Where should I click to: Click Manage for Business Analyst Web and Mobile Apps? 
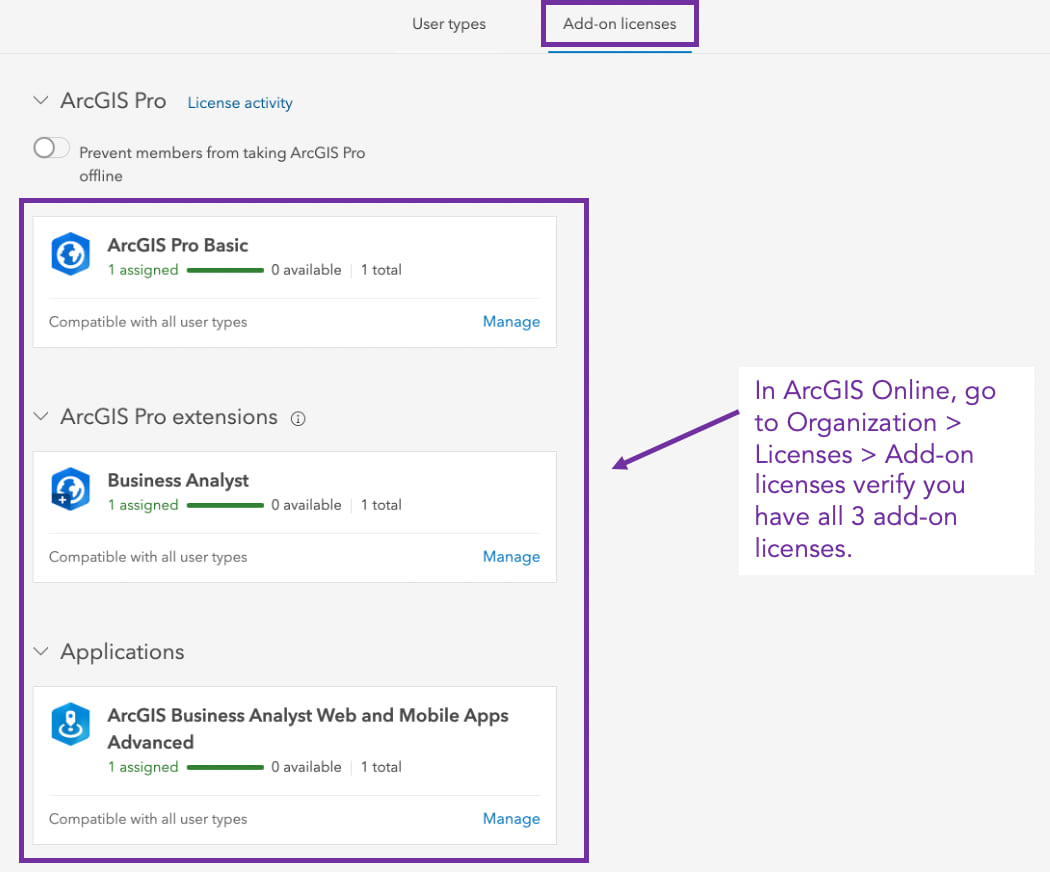511,819
